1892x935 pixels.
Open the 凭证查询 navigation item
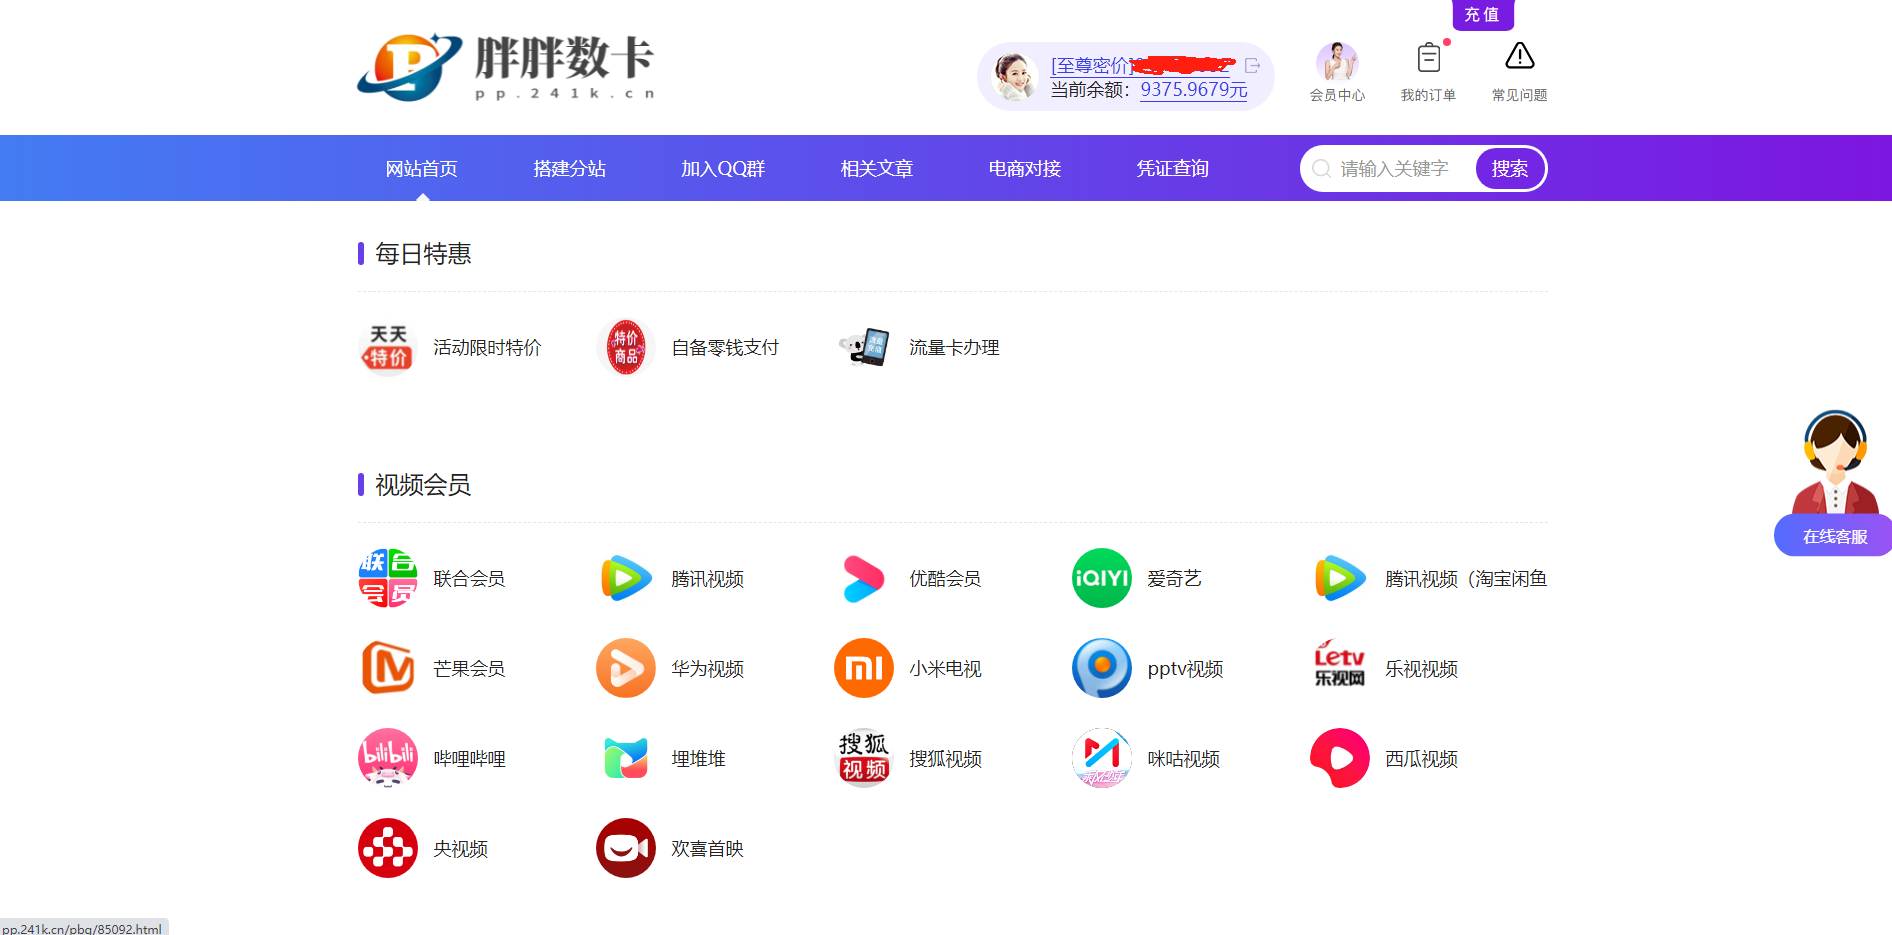click(x=1171, y=168)
